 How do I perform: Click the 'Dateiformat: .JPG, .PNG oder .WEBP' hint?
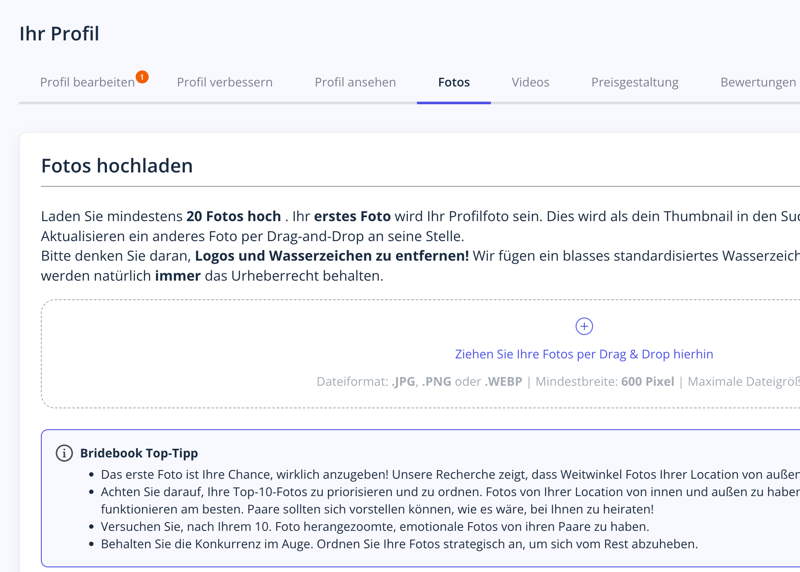[419, 382]
